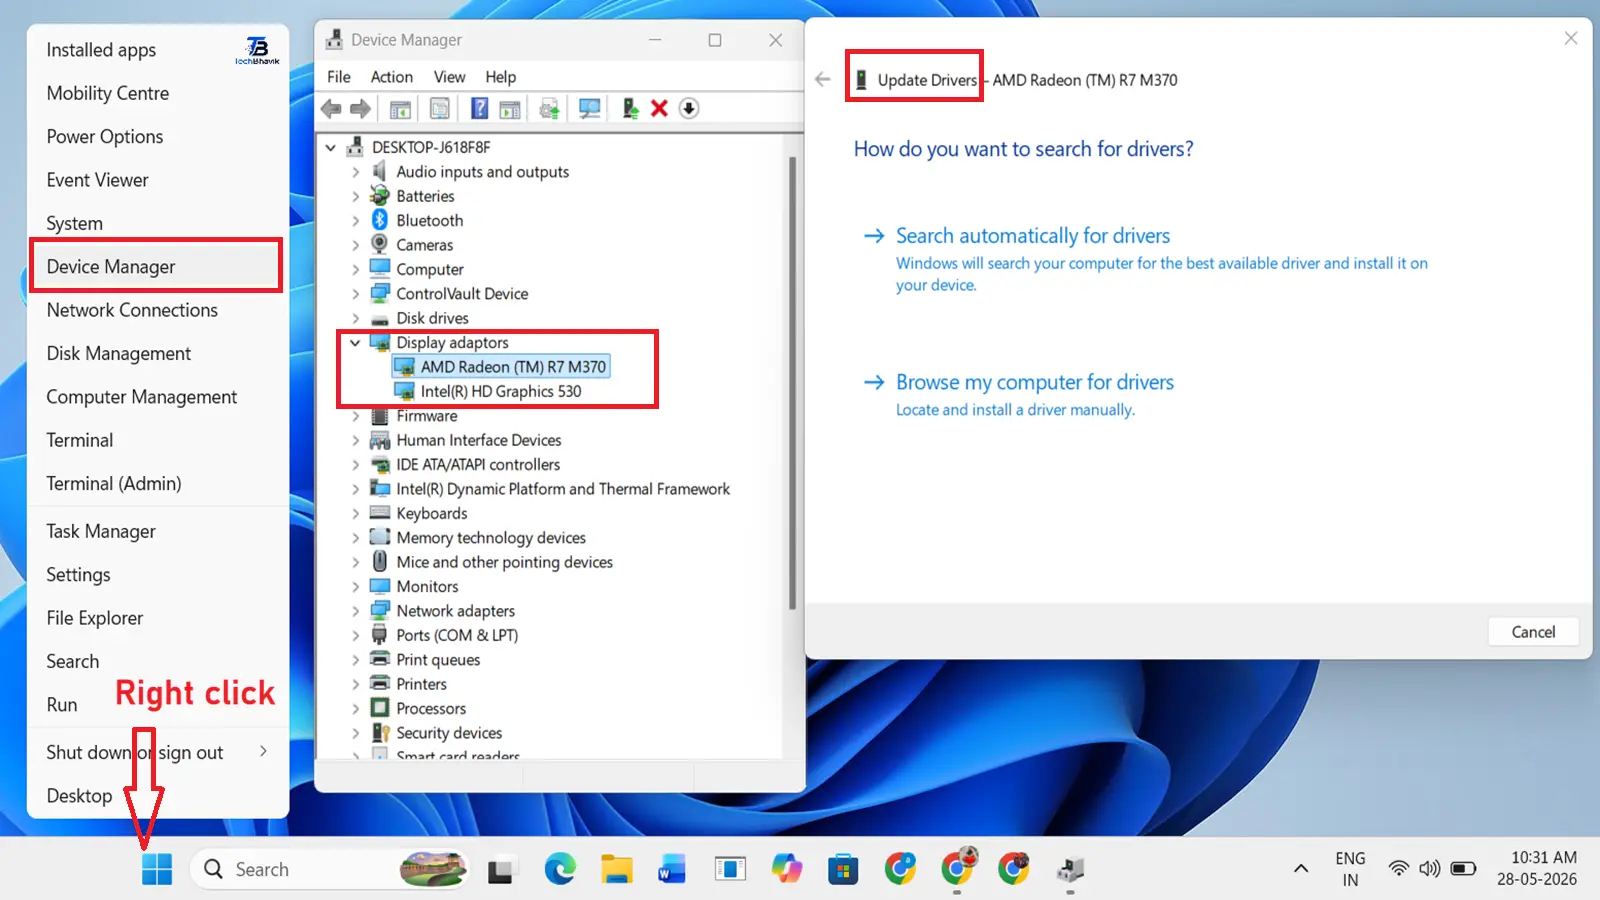Choose Browse my computer for drivers
The height and width of the screenshot is (900, 1600).
click(x=1034, y=382)
